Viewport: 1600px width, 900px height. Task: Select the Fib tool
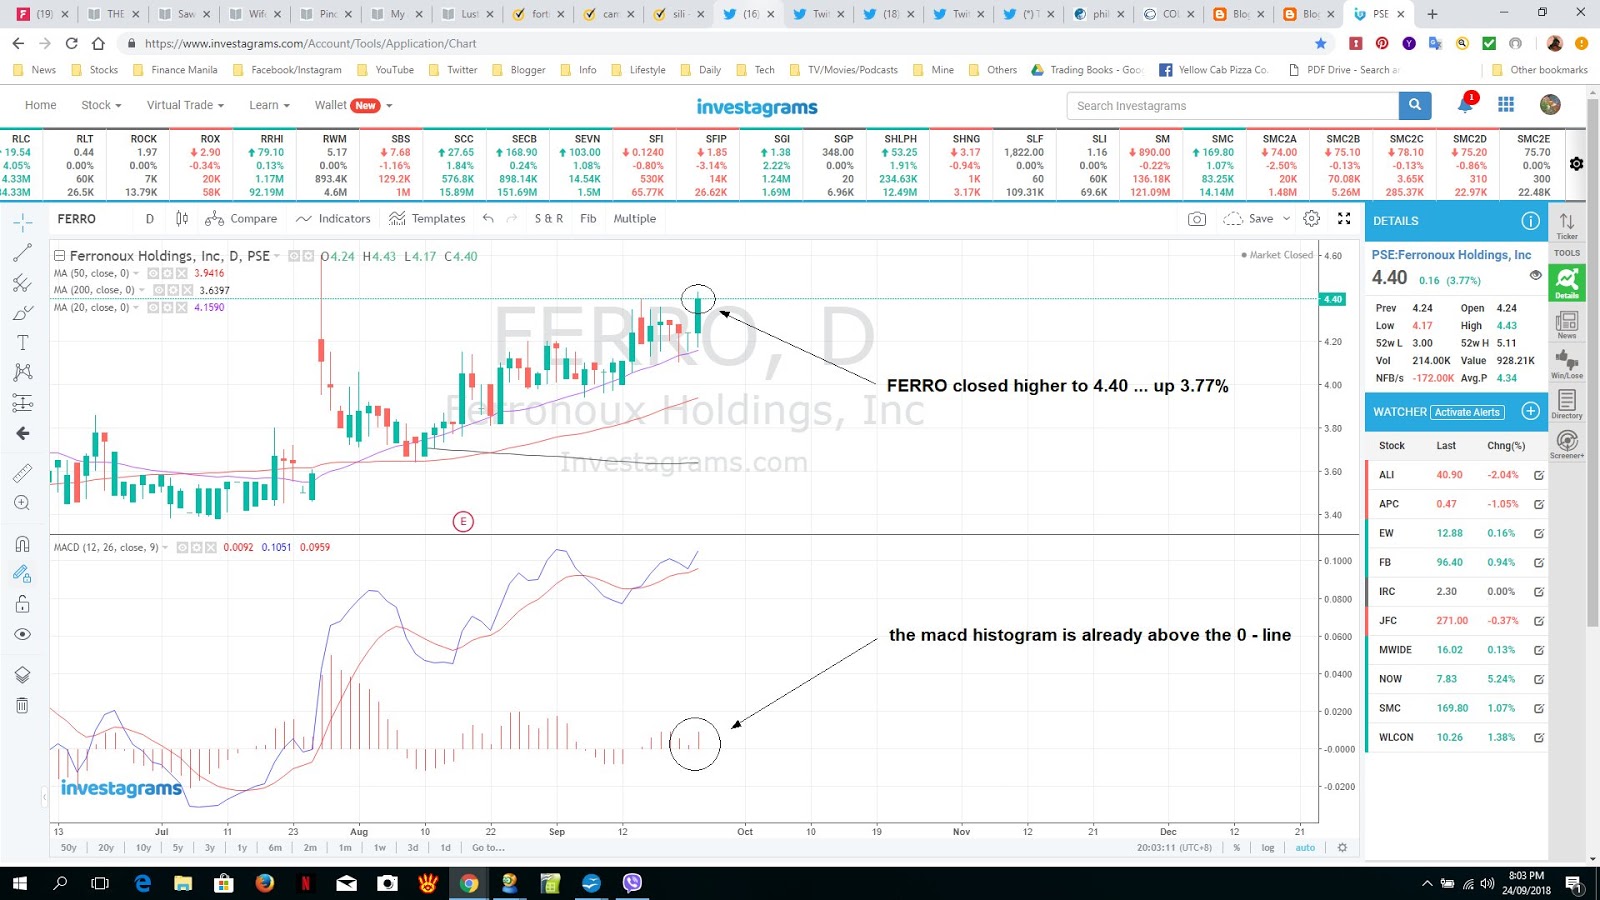click(x=588, y=218)
